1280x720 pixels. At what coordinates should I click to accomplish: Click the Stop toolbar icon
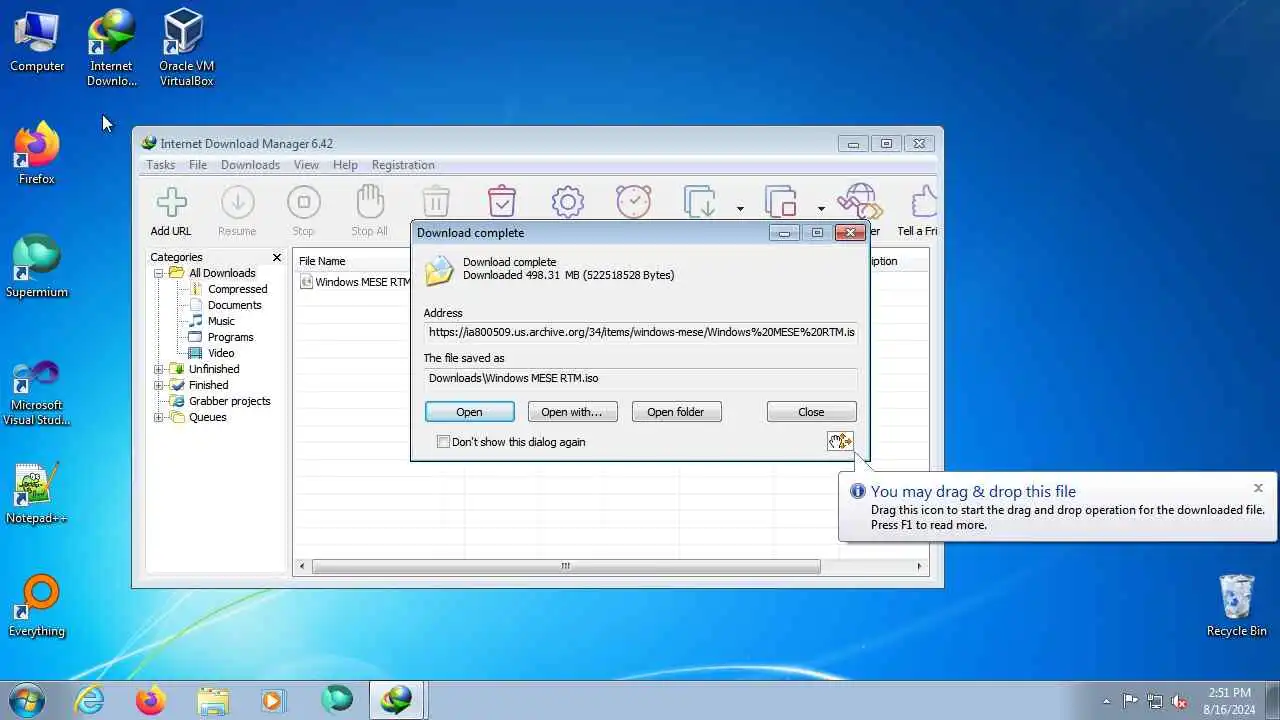point(303,202)
